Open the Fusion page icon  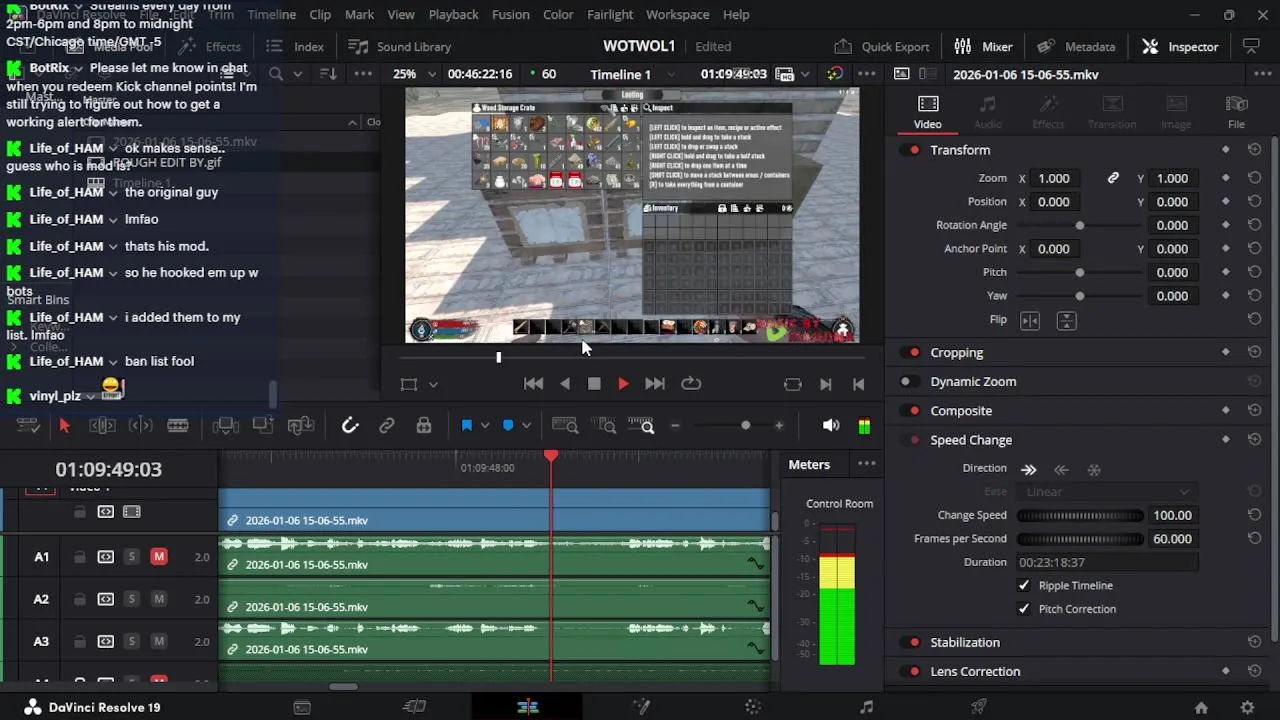click(x=641, y=707)
